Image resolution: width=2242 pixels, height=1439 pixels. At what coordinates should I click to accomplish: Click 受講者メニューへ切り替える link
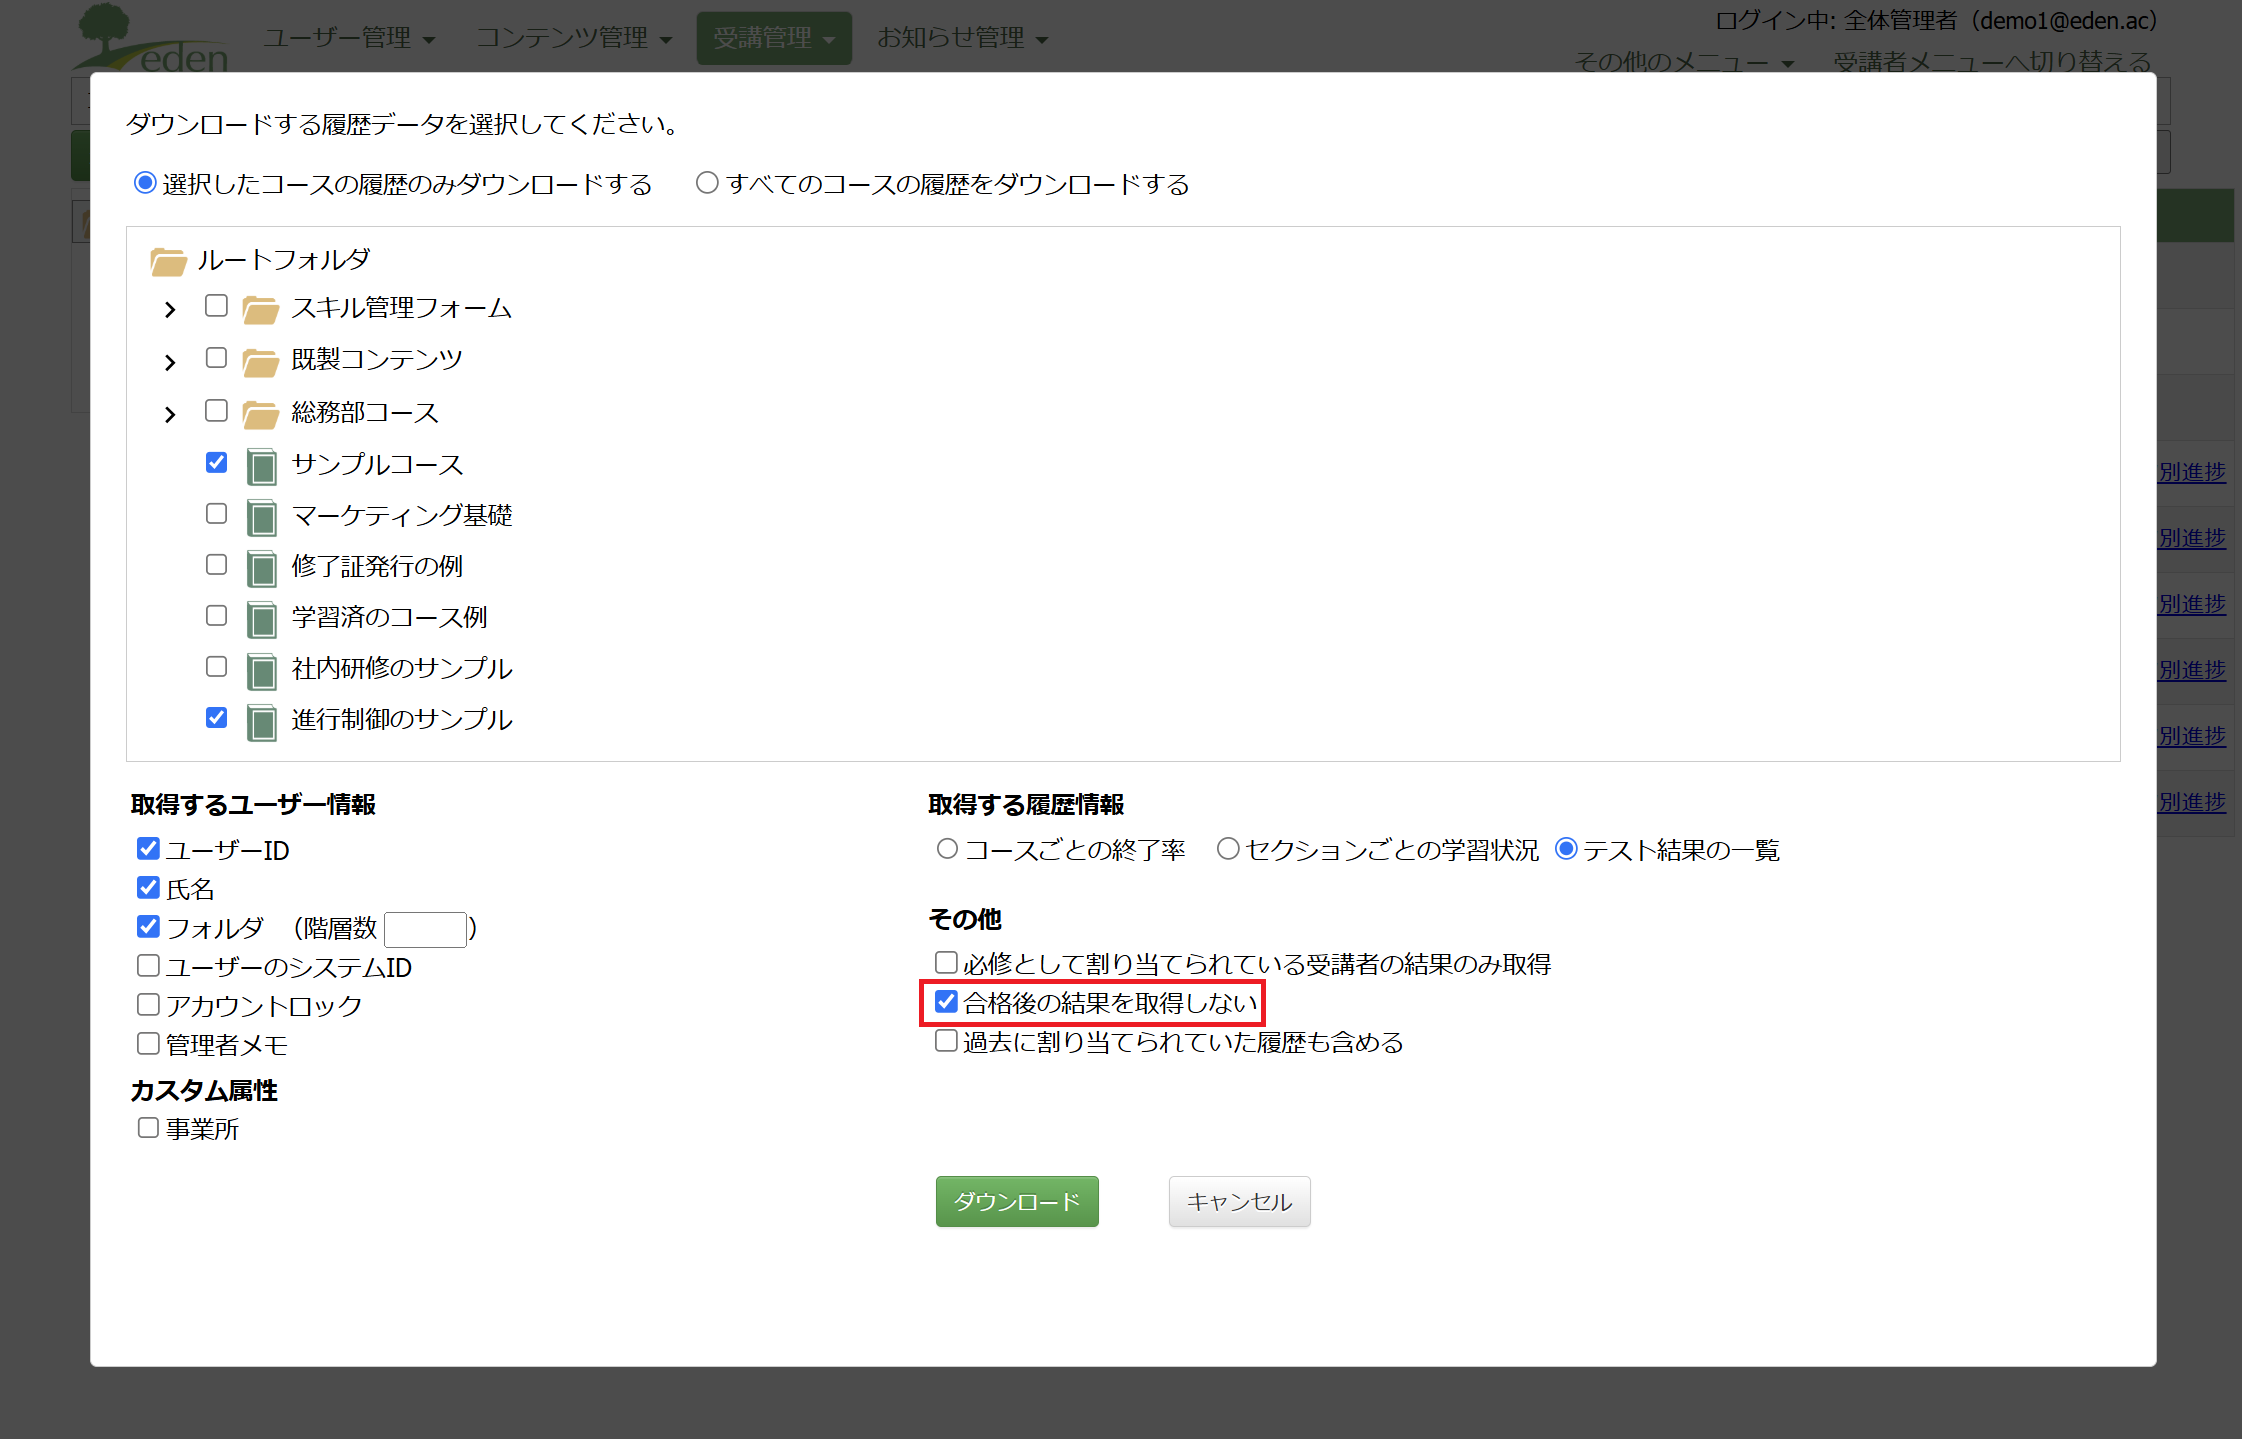pyautogui.click(x=1992, y=62)
